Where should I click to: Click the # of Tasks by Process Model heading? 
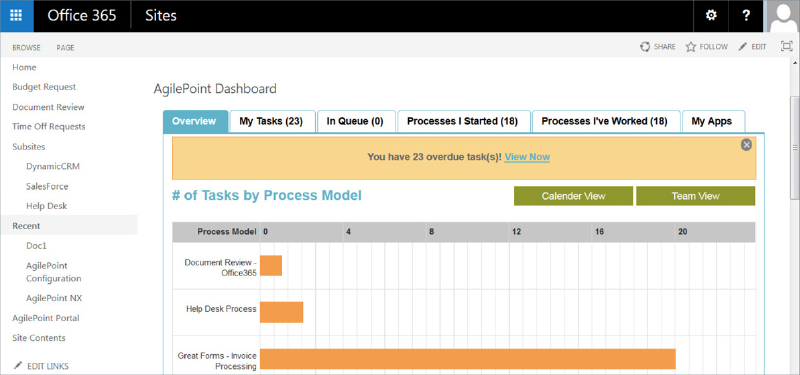pyautogui.click(x=266, y=195)
